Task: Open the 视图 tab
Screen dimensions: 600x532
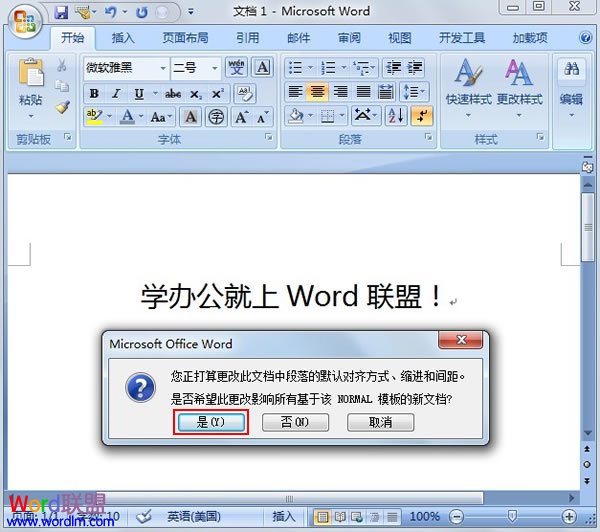Action: click(x=399, y=38)
